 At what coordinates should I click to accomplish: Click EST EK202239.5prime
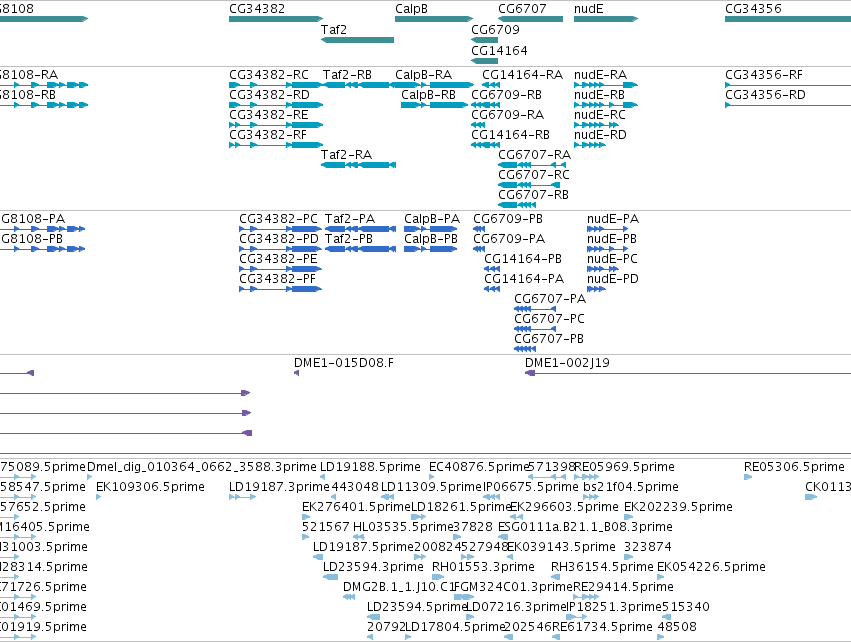[x=678, y=507]
